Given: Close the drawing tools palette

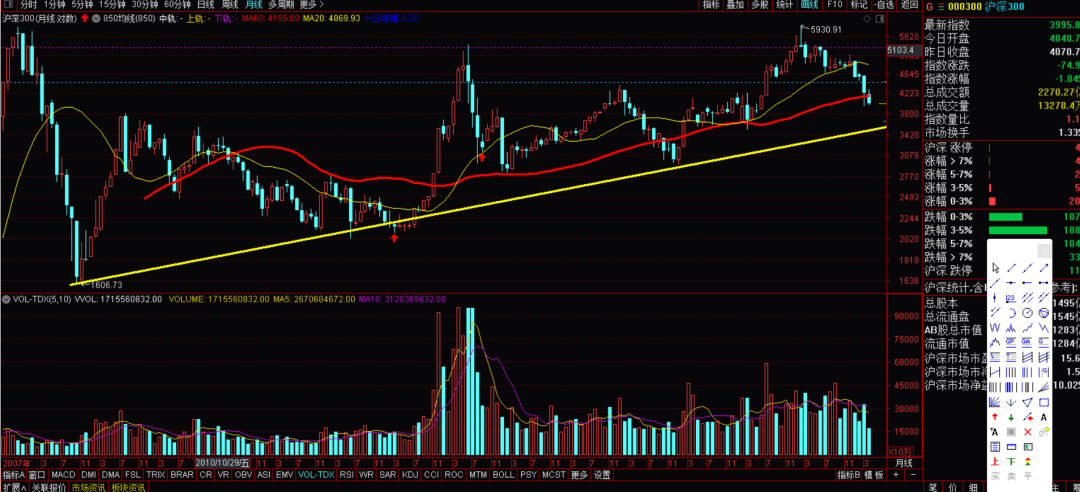Looking at the screenshot, I should coord(1044,251).
